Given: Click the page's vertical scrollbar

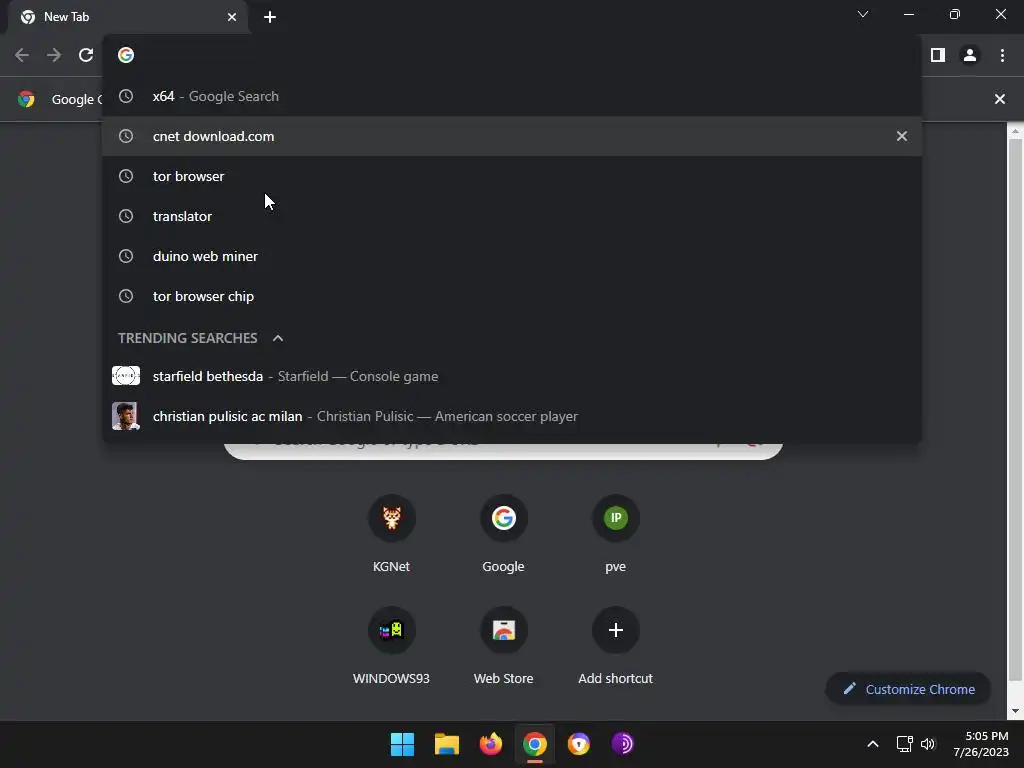Looking at the screenshot, I should pyautogui.click(x=1015, y=411).
